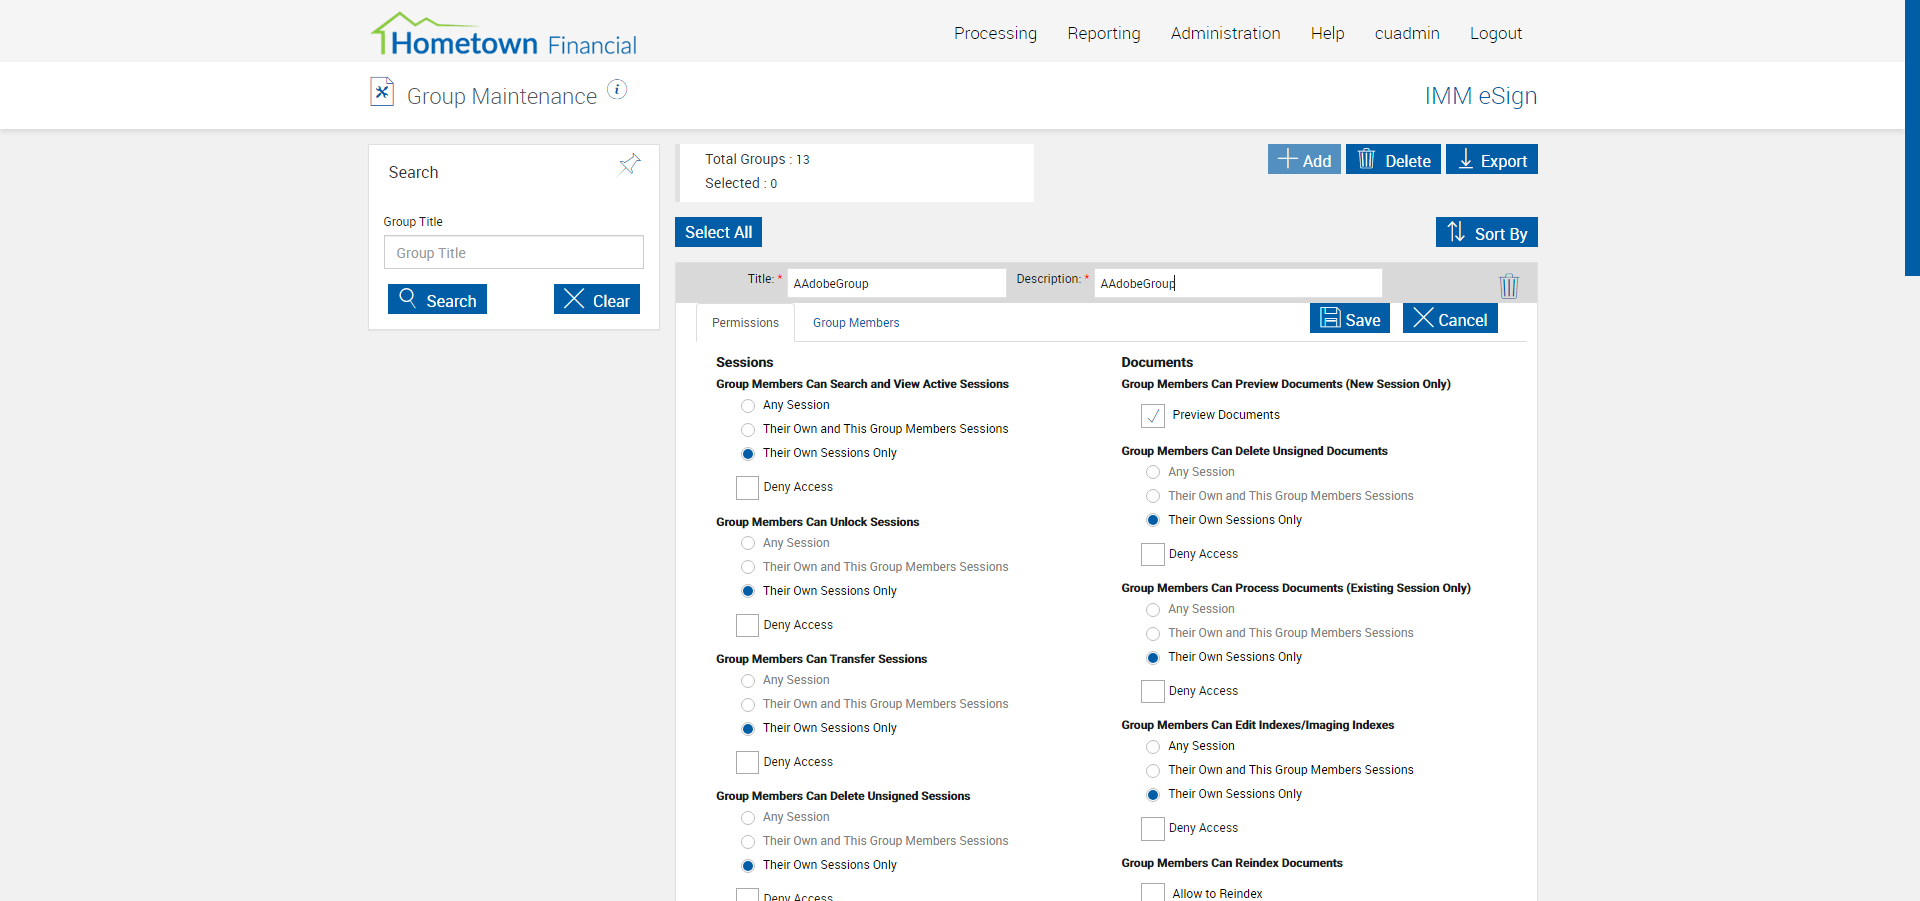The image size is (1920, 901).
Task: Switch to the Group Members tab
Action: 856,323
